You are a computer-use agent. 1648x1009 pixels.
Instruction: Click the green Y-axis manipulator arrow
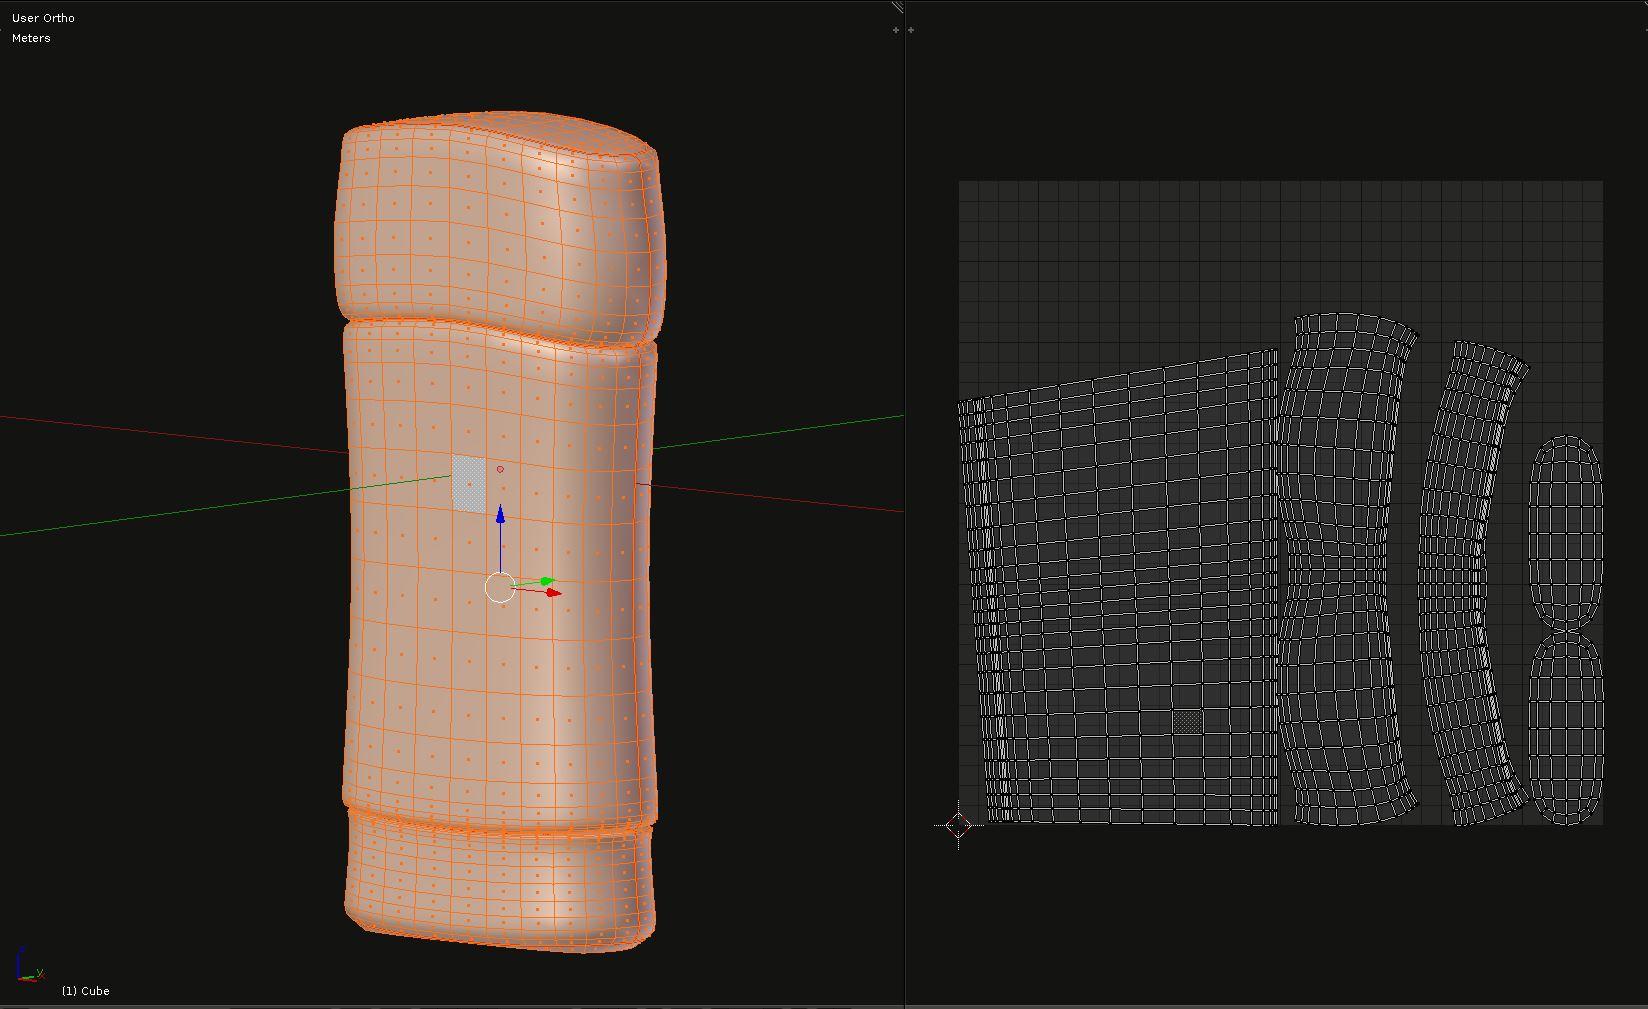coord(546,581)
